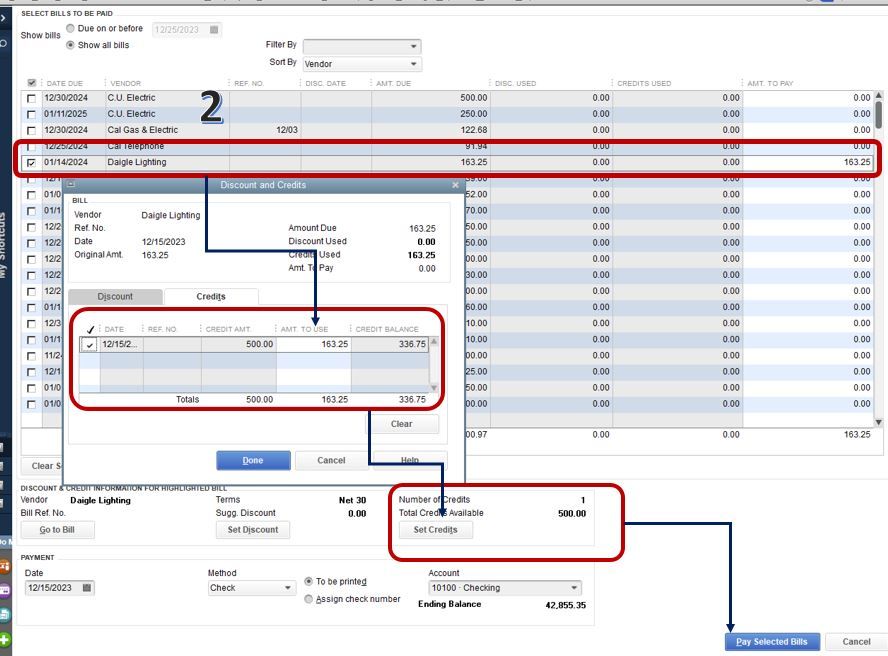The height and width of the screenshot is (656, 888).
Task: Click the purple icon in left sidebar
Action: coord(5,590)
